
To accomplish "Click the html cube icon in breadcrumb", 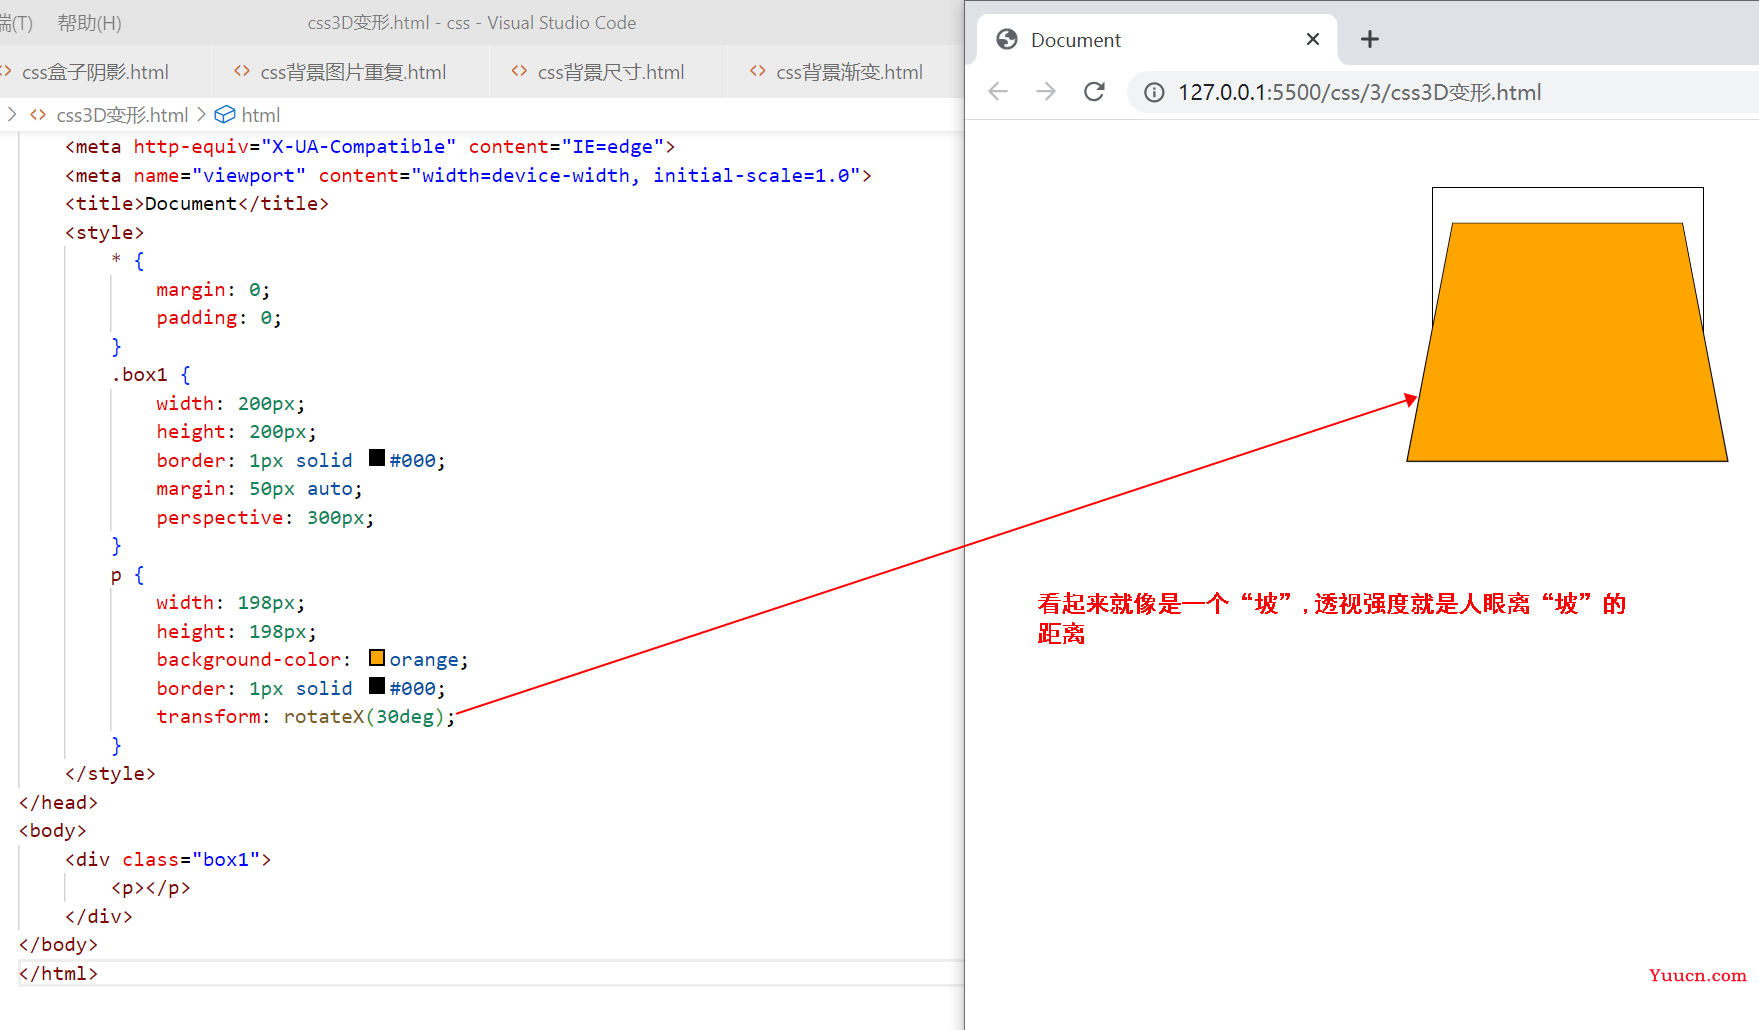I will tap(225, 115).
